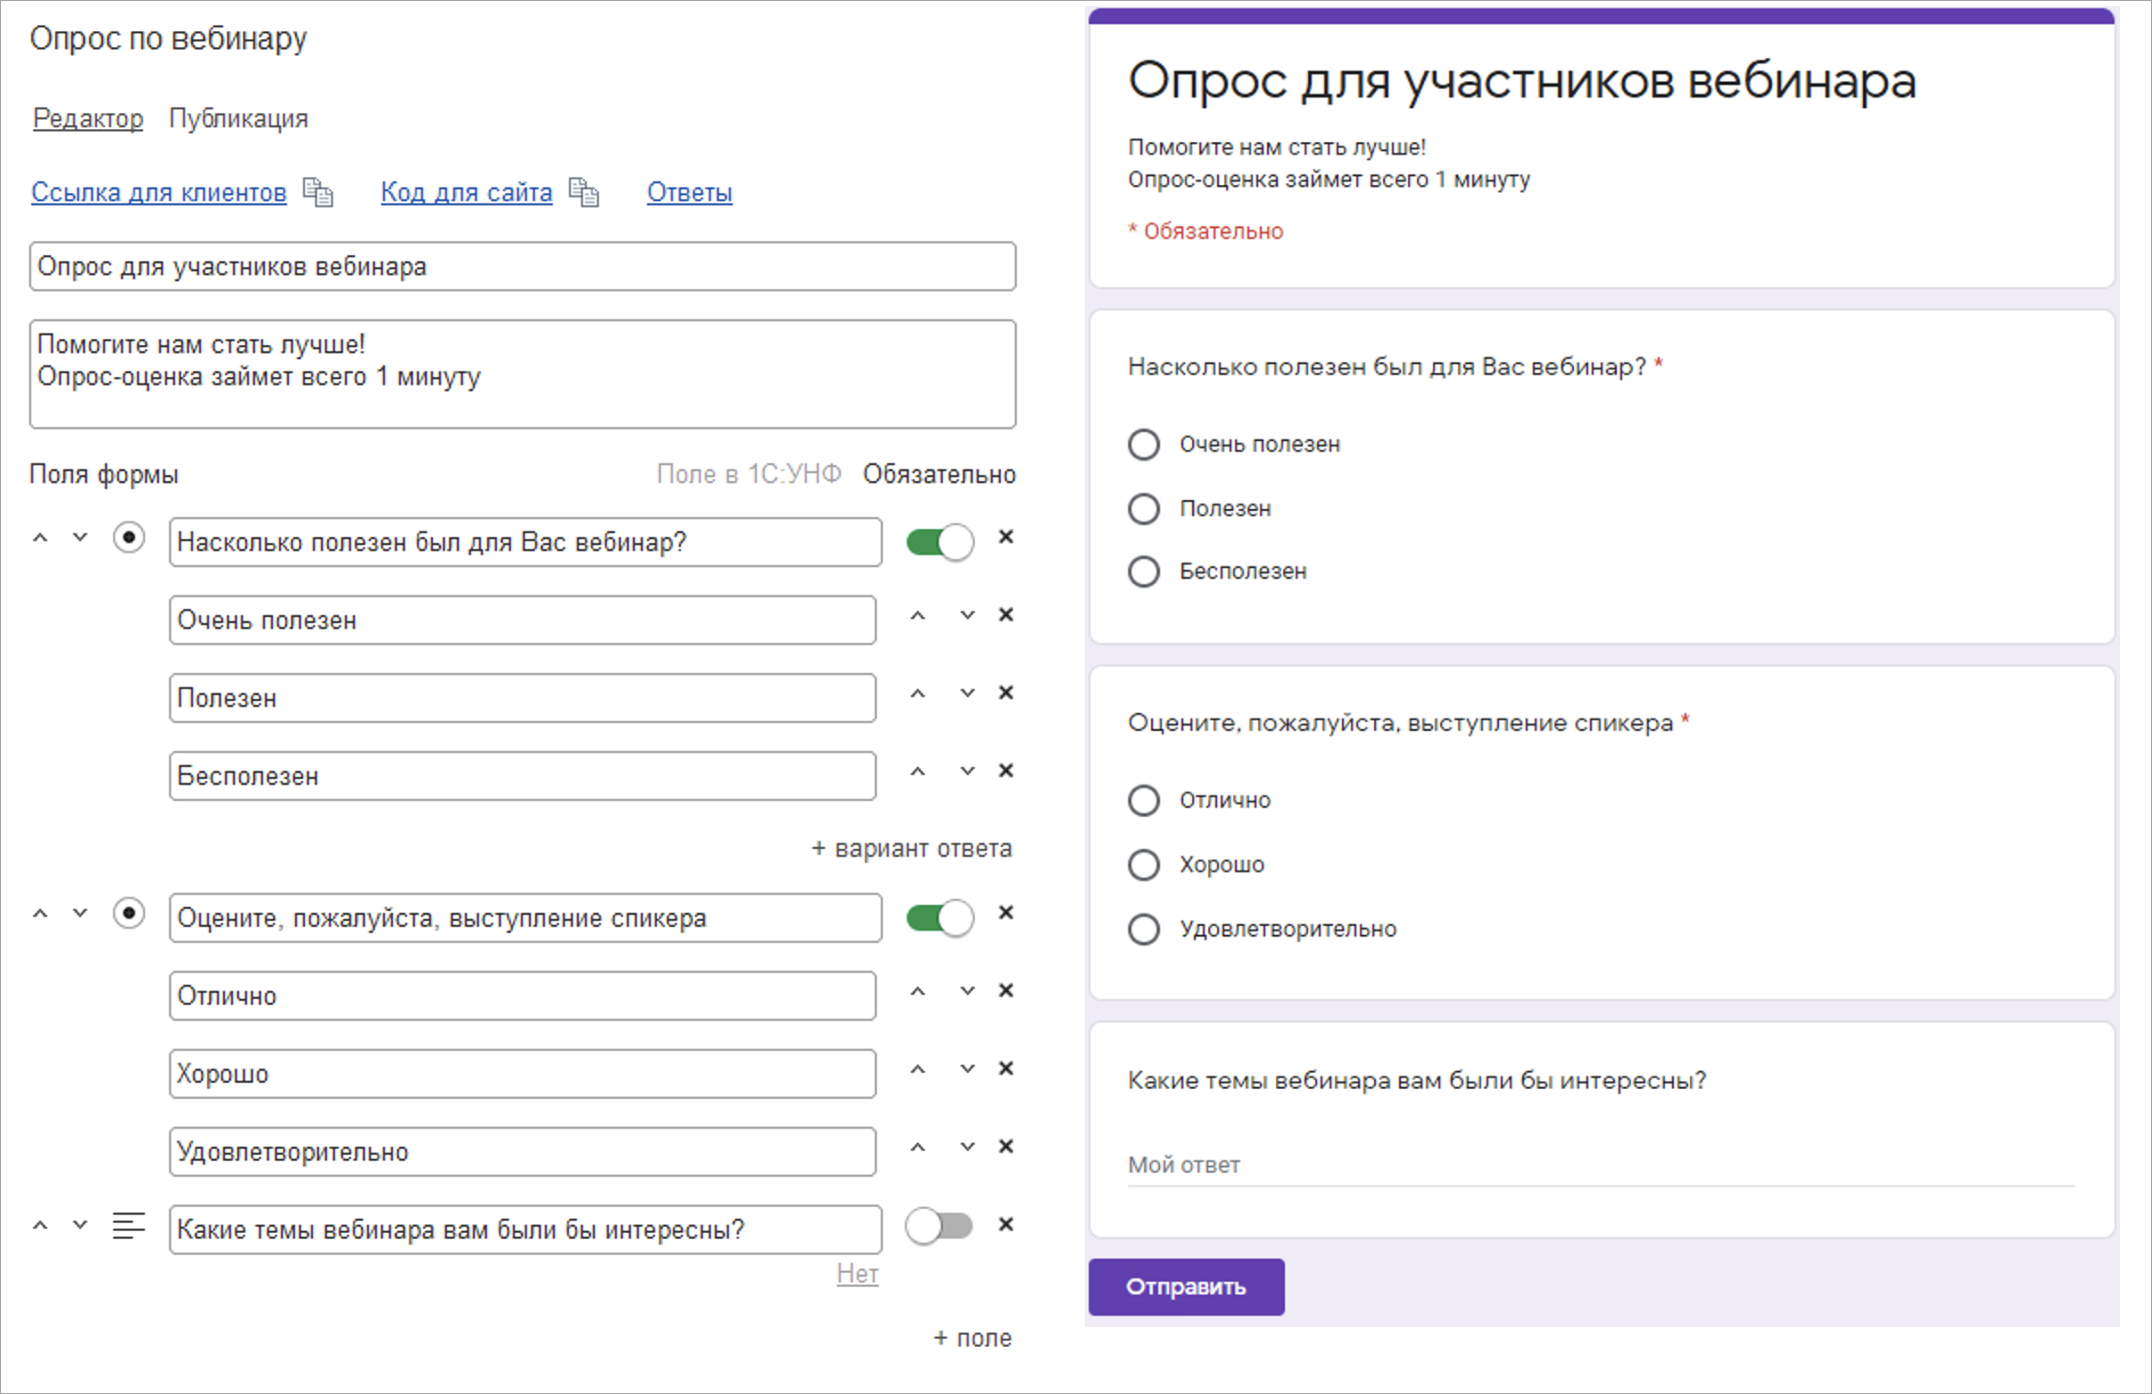Disable required toggle for webinar usefulness question
Viewport: 2152px width, 1394px height.
coord(939,542)
